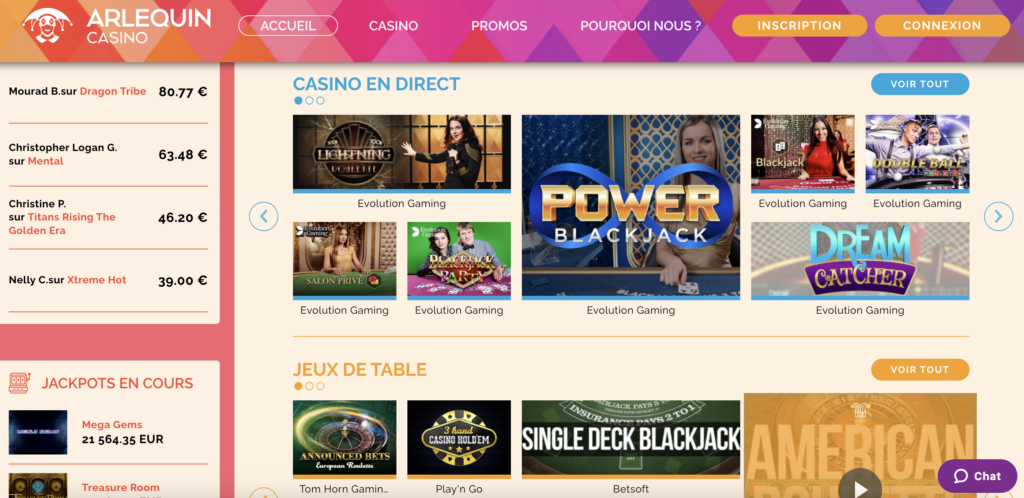Open the Dragon Tribe winner link
The height and width of the screenshot is (498, 1024).
click(x=113, y=91)
